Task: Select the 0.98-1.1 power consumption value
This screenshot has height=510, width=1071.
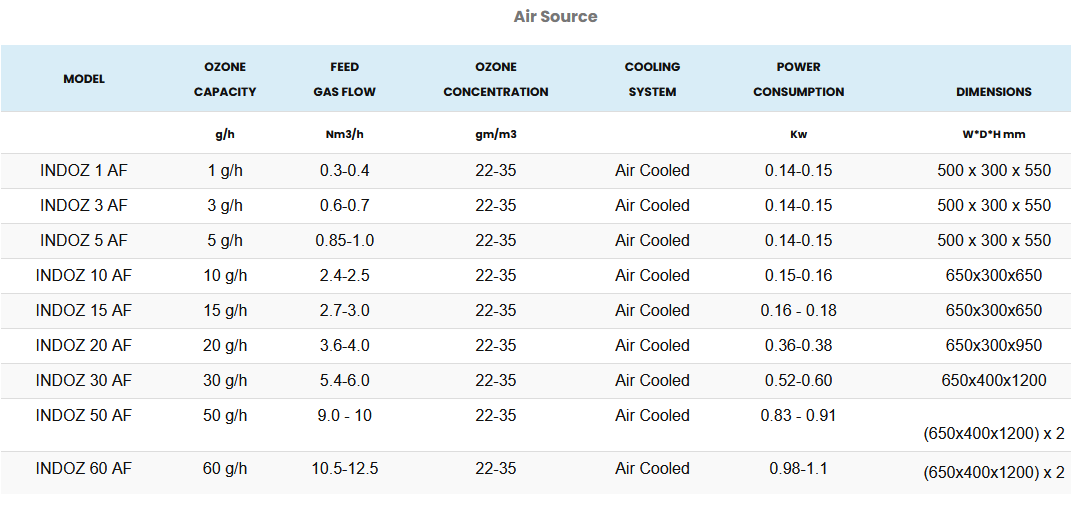Action: tap(798, 469)
